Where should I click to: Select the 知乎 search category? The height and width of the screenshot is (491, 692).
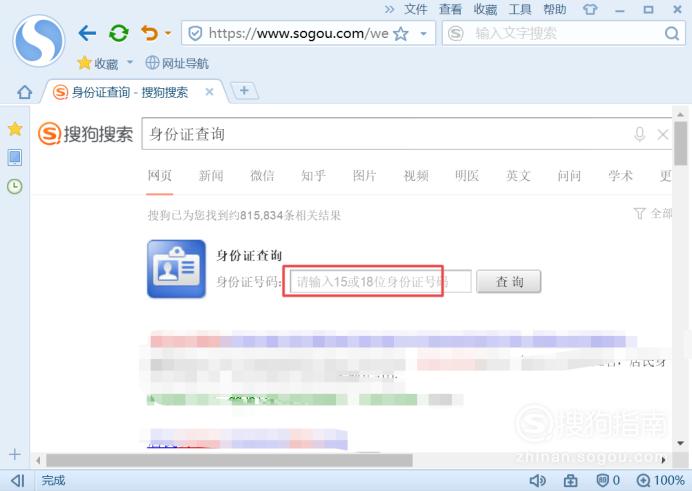click(x=313, y=176)
